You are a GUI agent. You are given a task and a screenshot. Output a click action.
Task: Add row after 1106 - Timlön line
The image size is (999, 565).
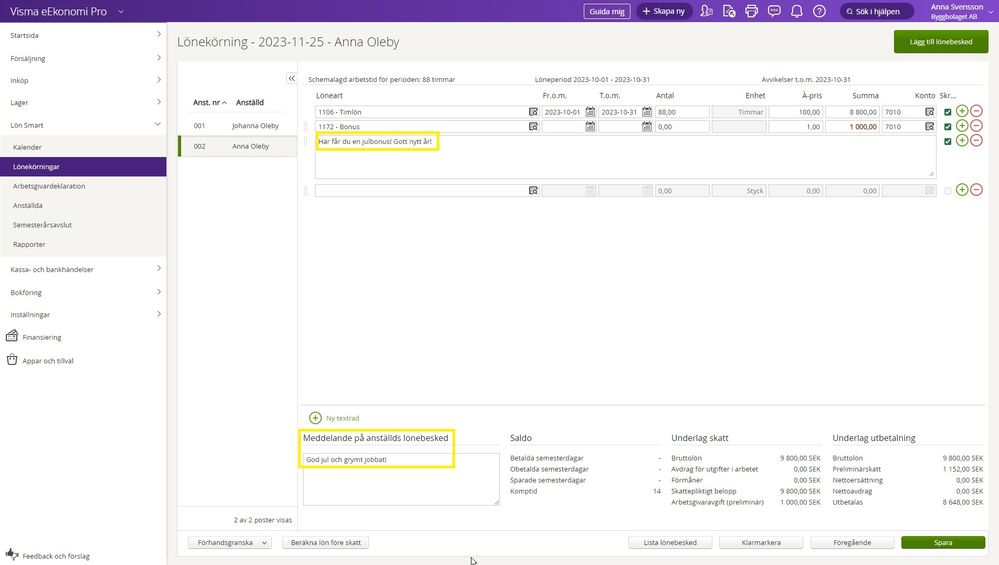point(961,112)
